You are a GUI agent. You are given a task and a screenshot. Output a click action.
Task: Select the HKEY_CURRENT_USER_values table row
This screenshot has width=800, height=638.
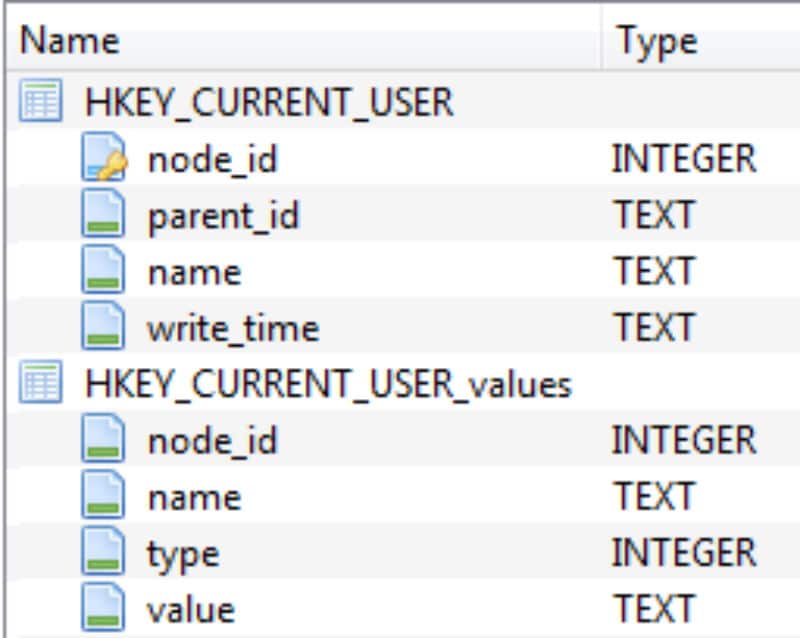point(328,384)
